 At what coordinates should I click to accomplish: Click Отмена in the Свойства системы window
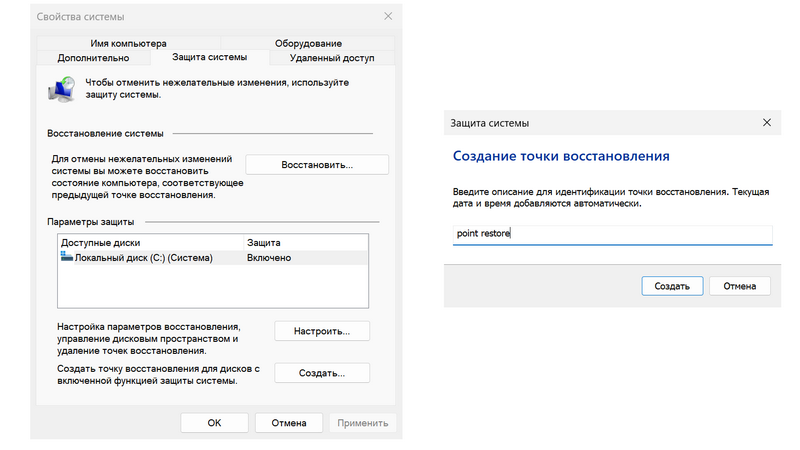click(x=288, y=423)
